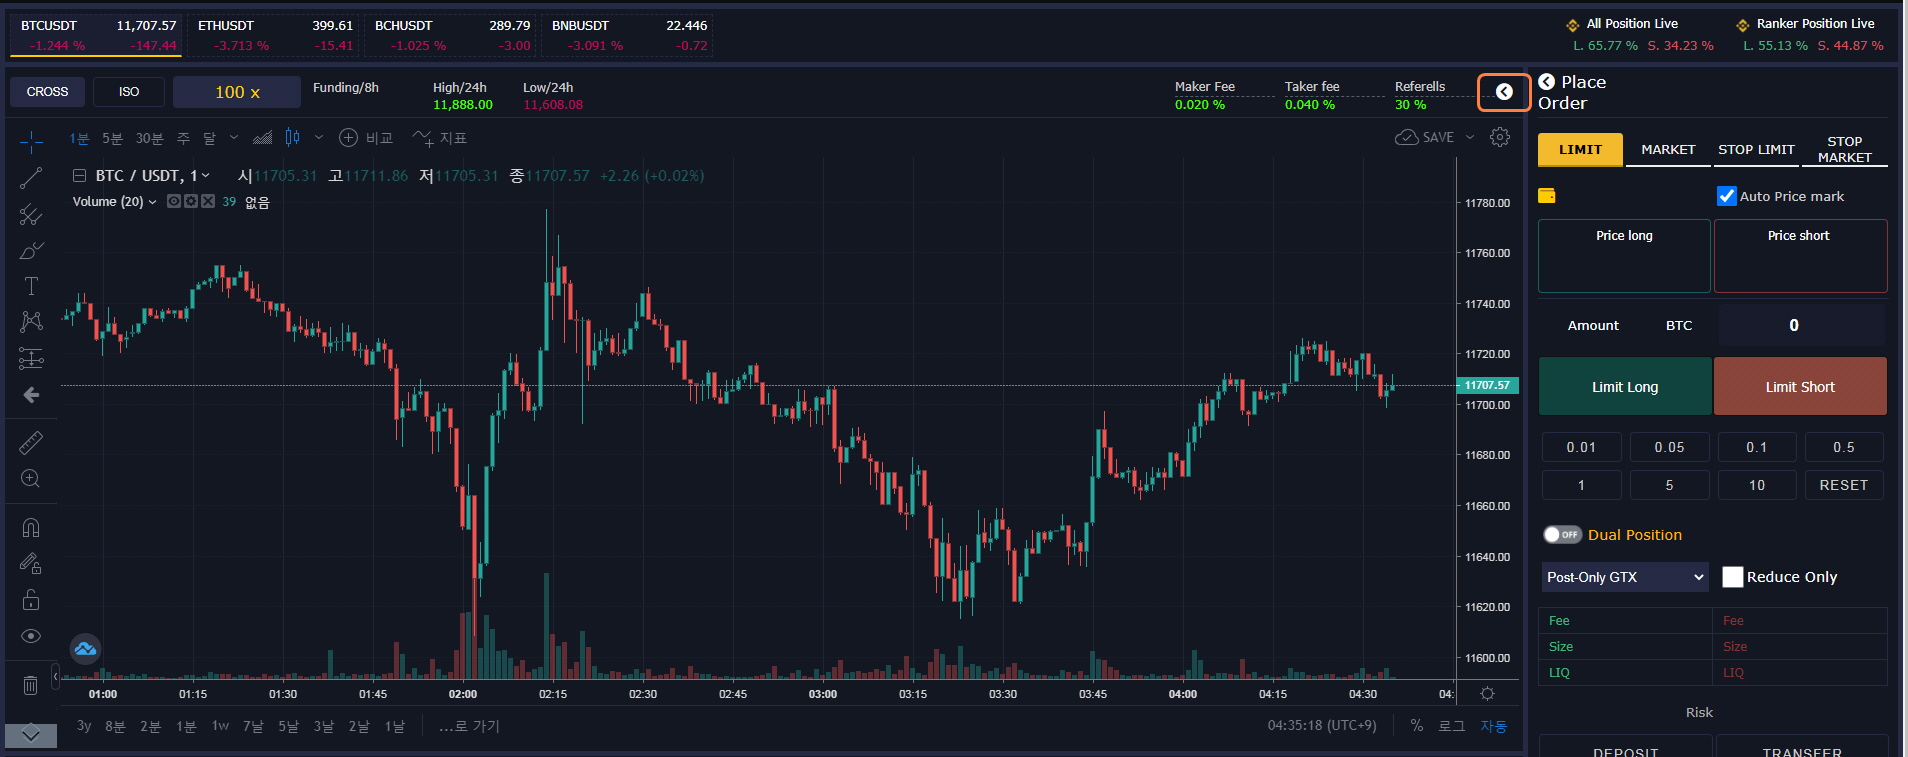The height and width of the screenshot is (757, 1908).
Task: Select the trend line drawing tool
Action: pos(31,179)
